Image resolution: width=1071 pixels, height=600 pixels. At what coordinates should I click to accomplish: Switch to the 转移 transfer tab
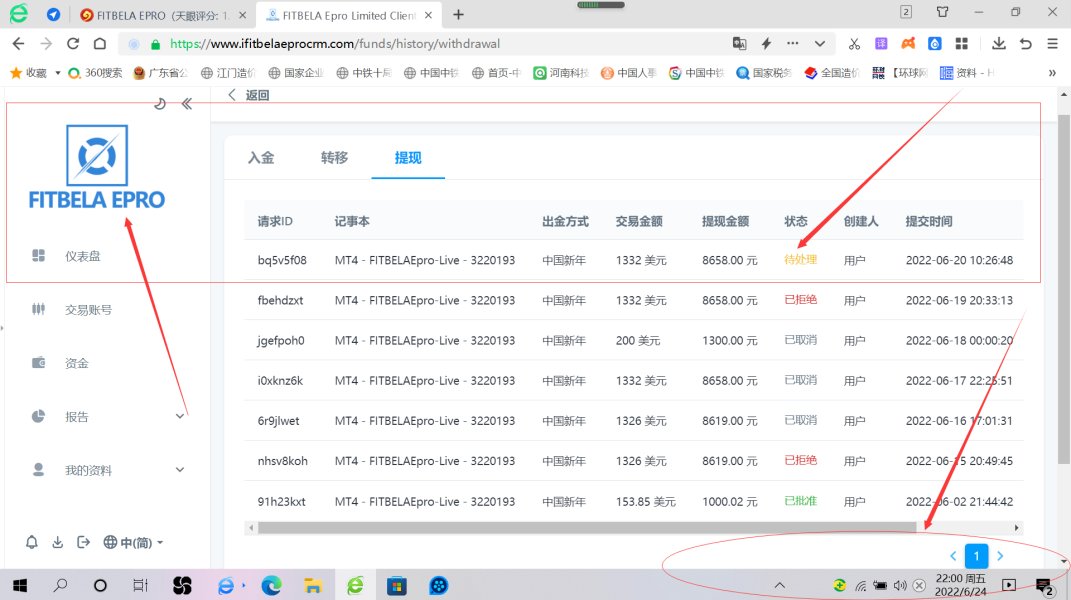[334, 158]
